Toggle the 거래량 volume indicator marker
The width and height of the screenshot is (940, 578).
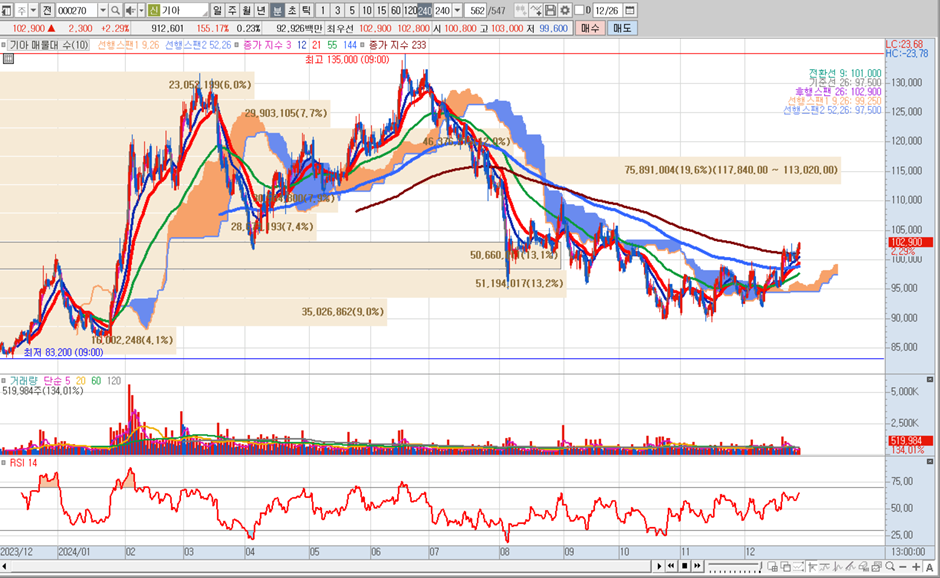(5, 381)
